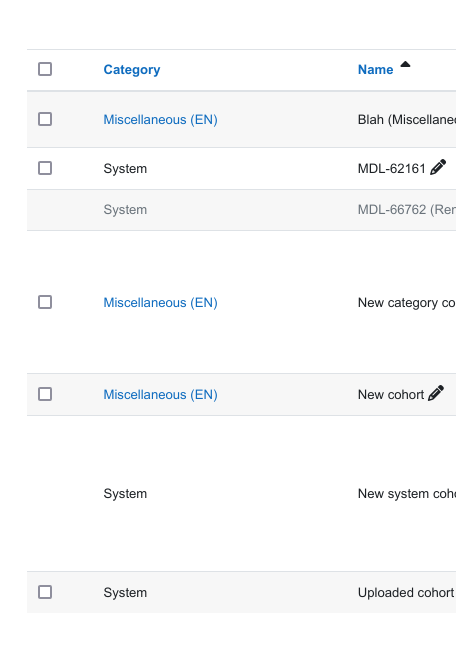Open the Miscellaneous (EN) link in the Blah row
Viewport: 456px width, 662px height.
pos(160,120)
